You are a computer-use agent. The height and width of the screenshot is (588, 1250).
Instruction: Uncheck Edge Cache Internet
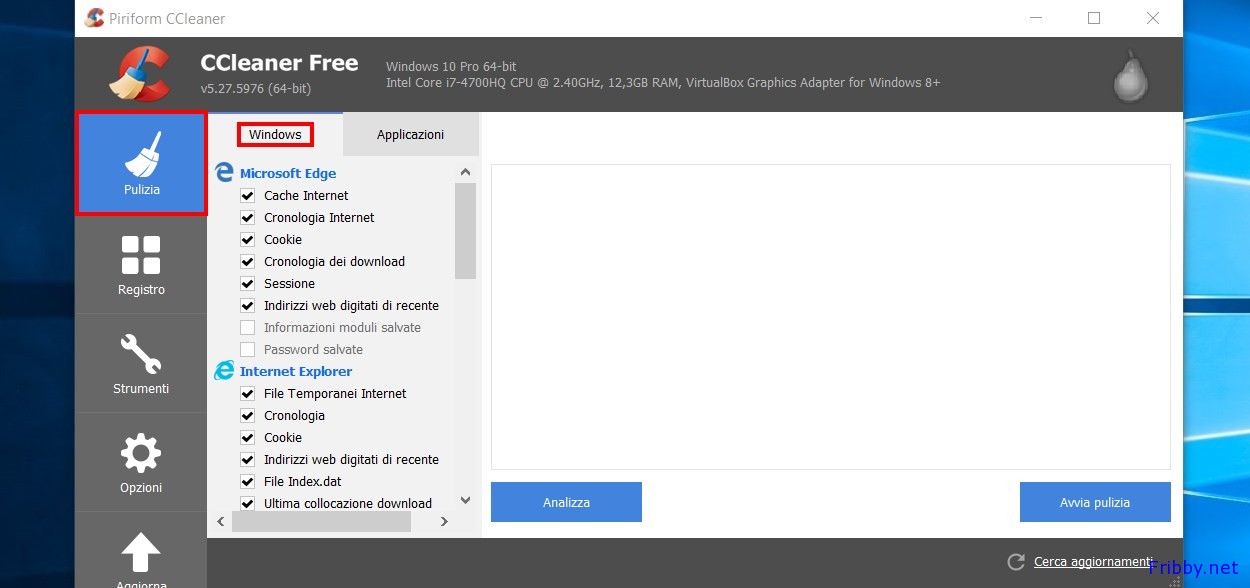[247, 195]
